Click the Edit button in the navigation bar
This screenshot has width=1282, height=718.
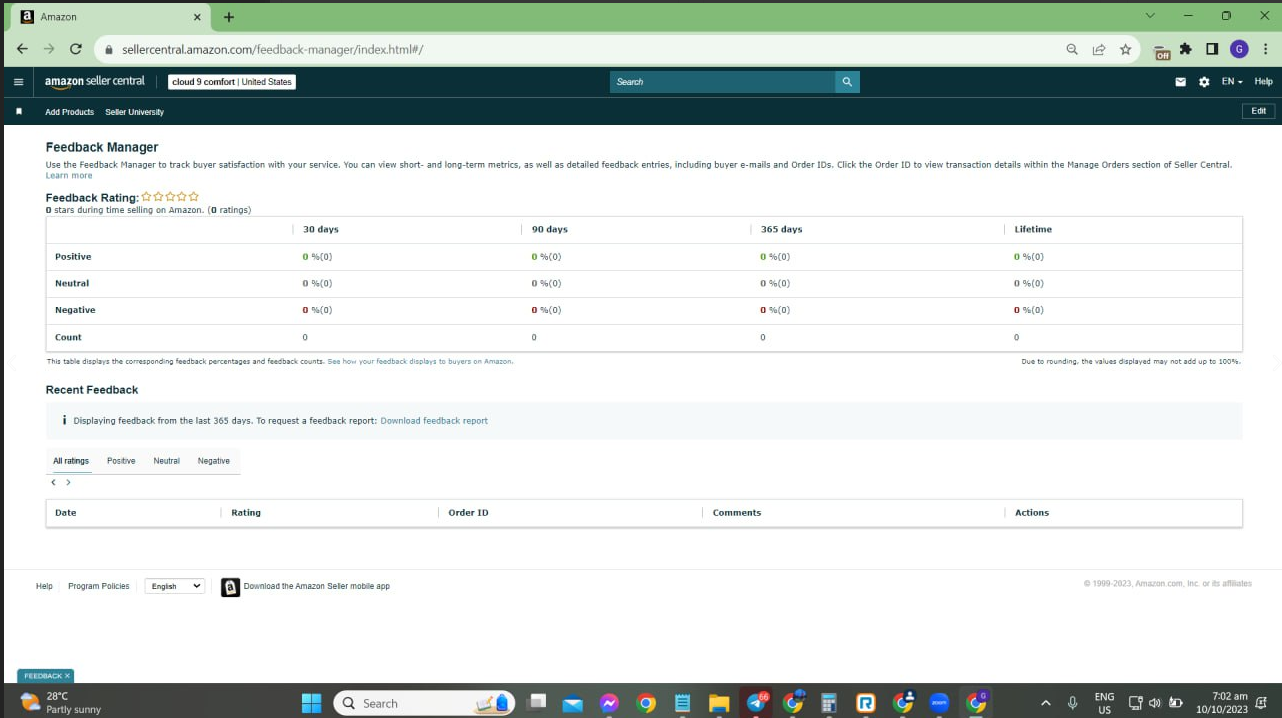click(1258, 111)
